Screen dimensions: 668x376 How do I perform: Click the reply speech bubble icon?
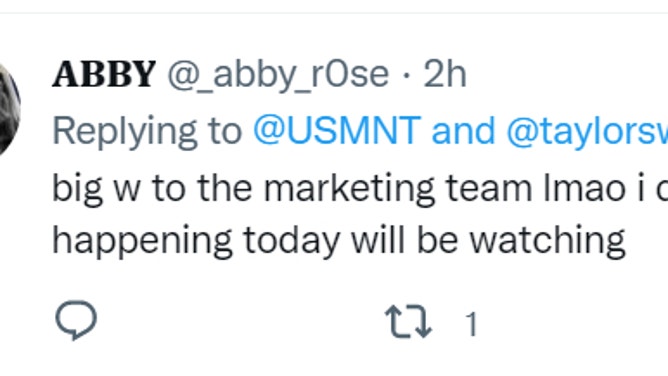(76, 320)
